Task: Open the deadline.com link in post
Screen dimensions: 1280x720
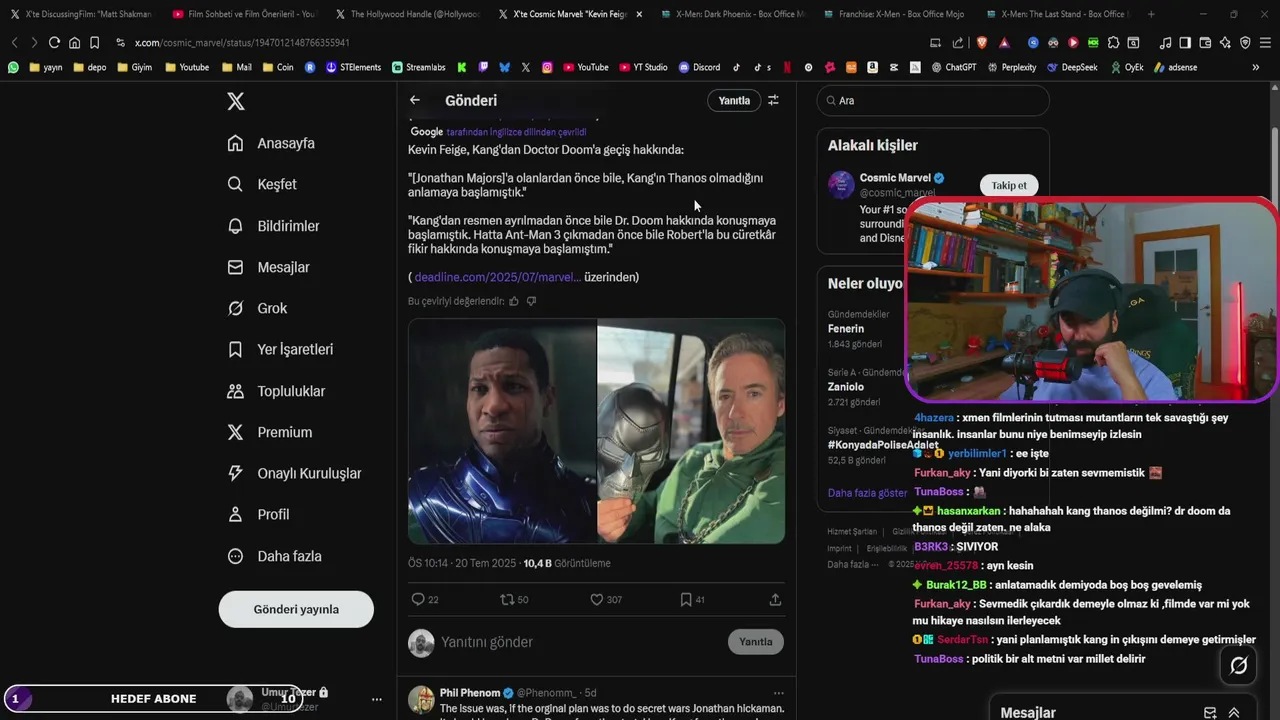Action: point(497,277)
